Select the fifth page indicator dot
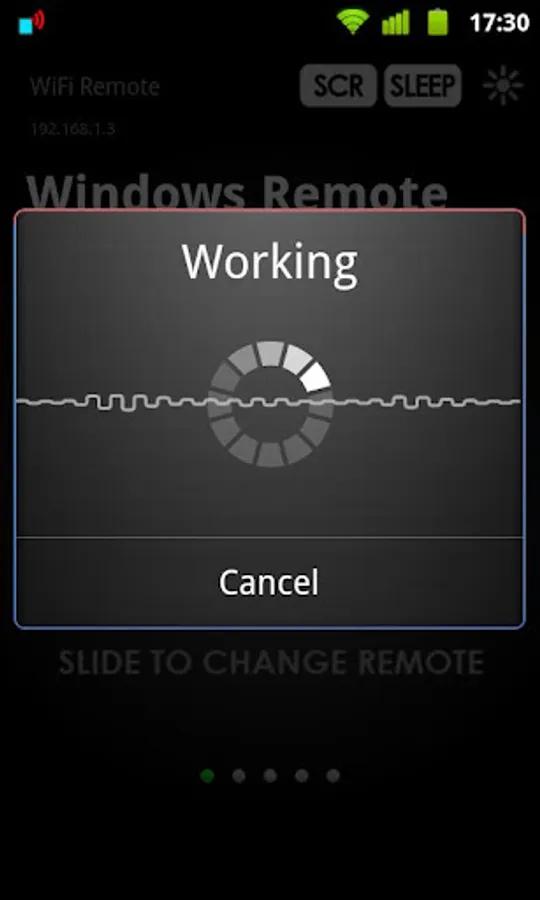 pyautogui.click(x=333, y=776)
